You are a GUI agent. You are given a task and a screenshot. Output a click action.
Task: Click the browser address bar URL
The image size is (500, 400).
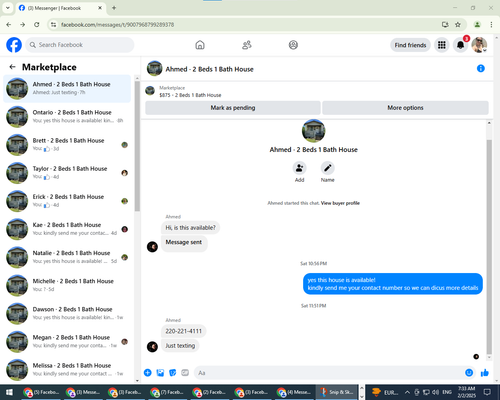tap(117, 25)
